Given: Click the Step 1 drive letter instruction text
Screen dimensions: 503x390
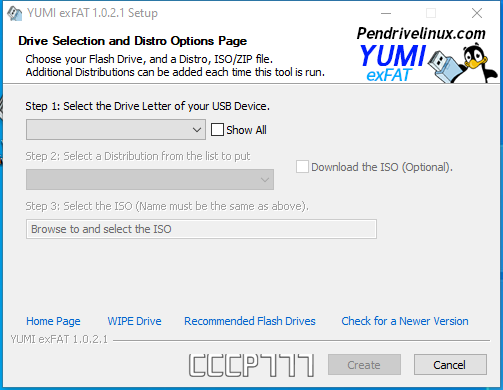Looking at the screenshot, I should click(147, 106).
